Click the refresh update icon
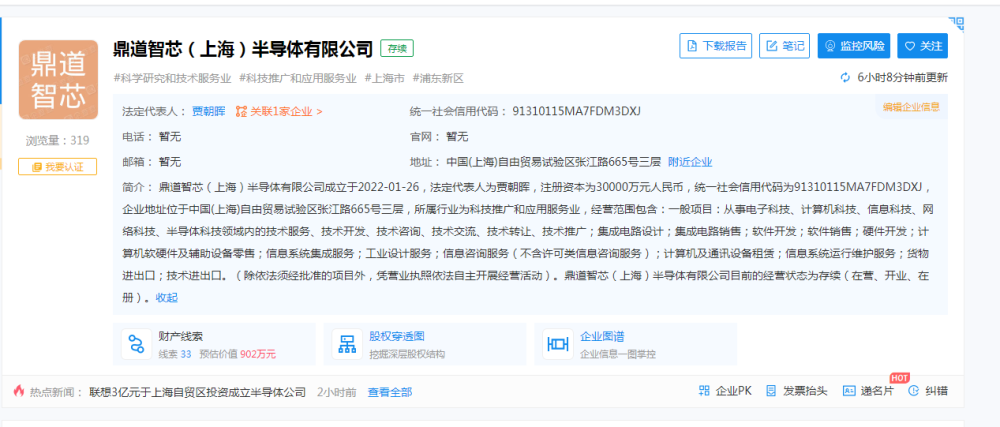Viewport: 1000px width, 427px height. point(846,78)
